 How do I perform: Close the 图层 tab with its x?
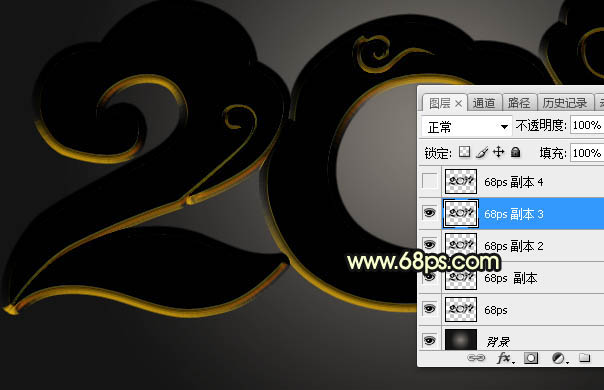point(458,104)
